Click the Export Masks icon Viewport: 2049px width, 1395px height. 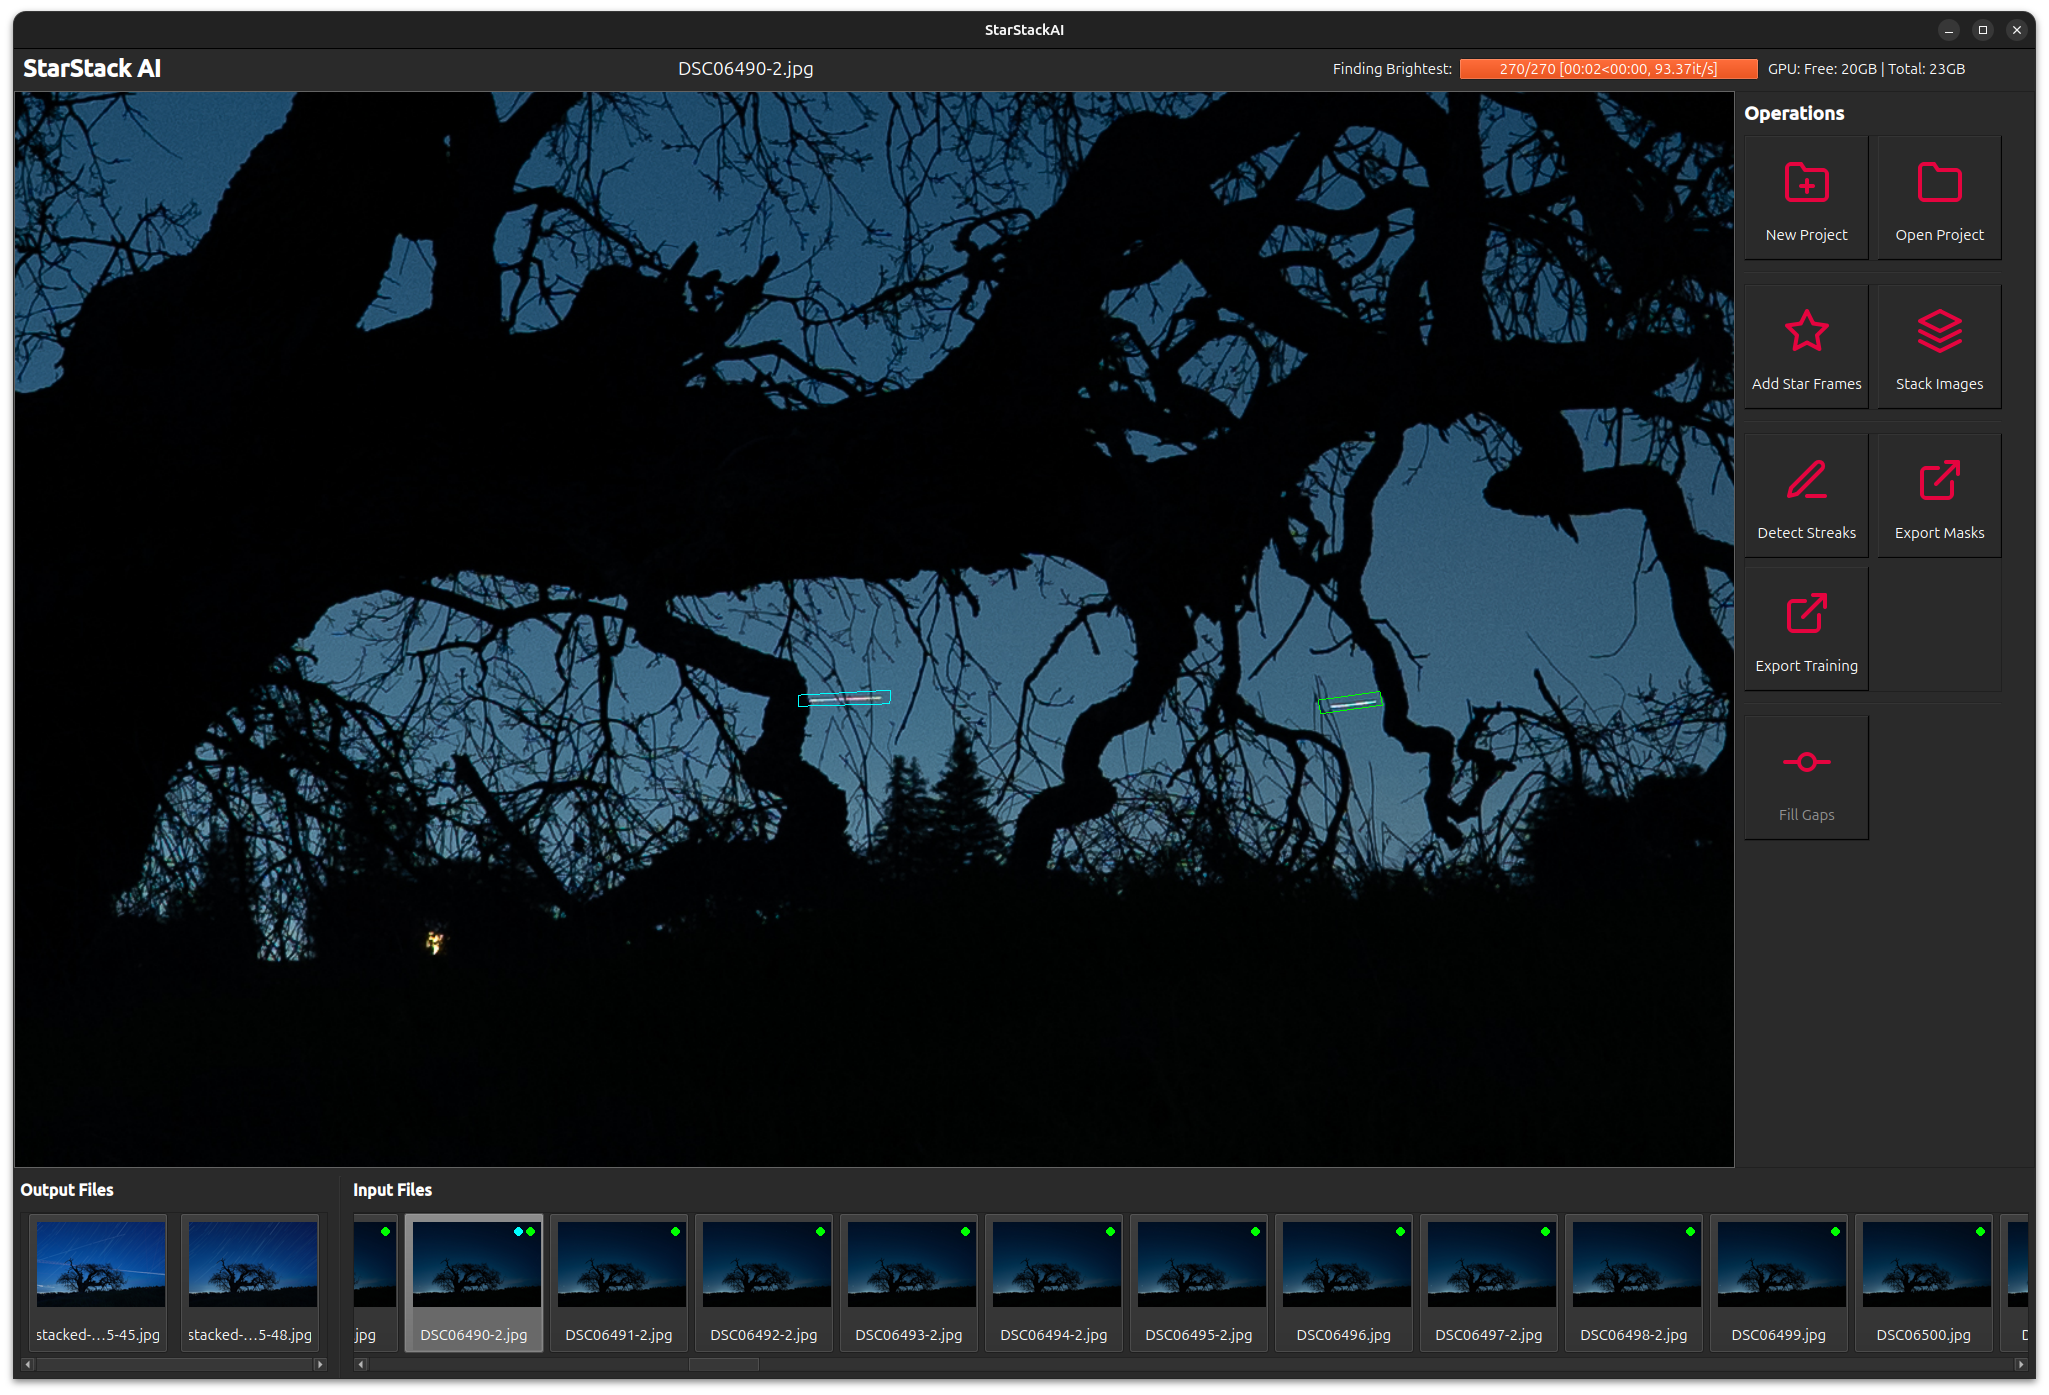click(x=1938, y=481)
